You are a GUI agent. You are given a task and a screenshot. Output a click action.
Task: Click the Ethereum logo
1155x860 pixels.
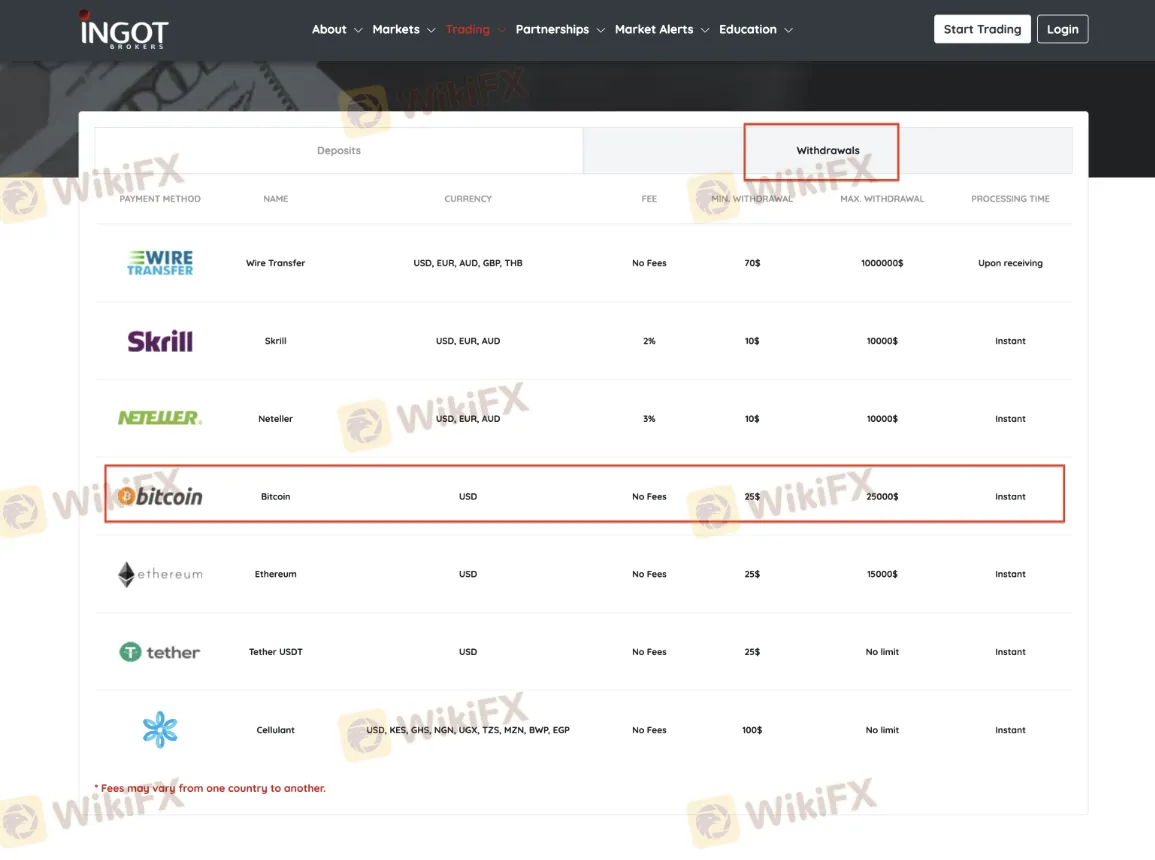pyautogui.click(x=160, y=574)
